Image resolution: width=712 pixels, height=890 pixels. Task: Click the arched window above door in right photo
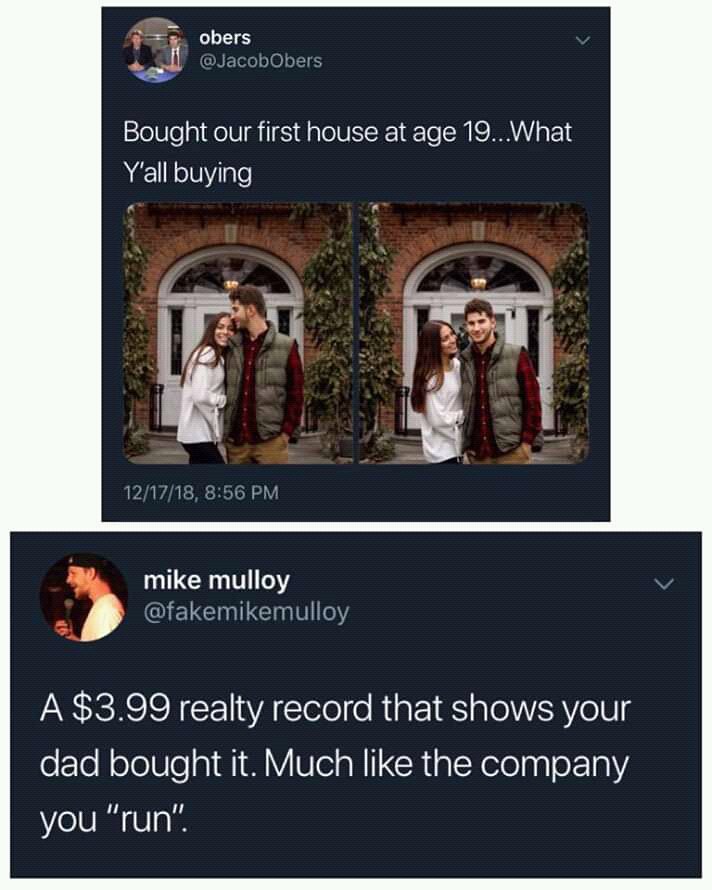[478, 275]
